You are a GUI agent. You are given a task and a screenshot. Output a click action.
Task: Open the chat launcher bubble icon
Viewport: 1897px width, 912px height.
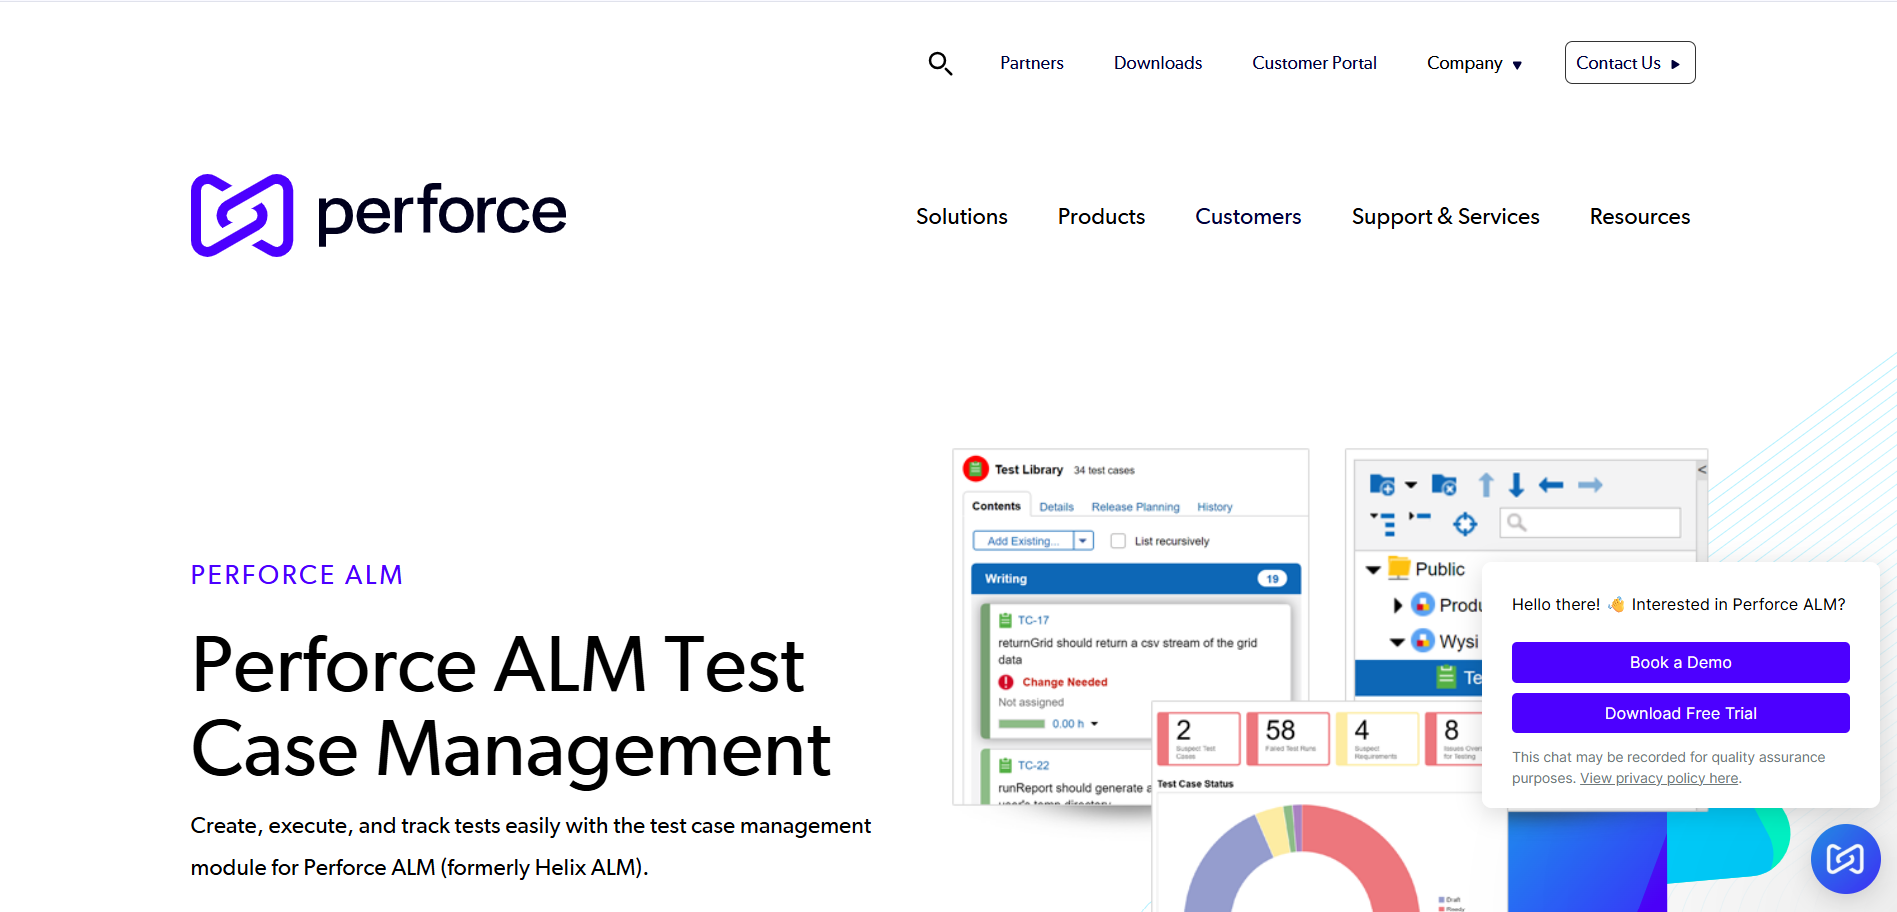1845,858
